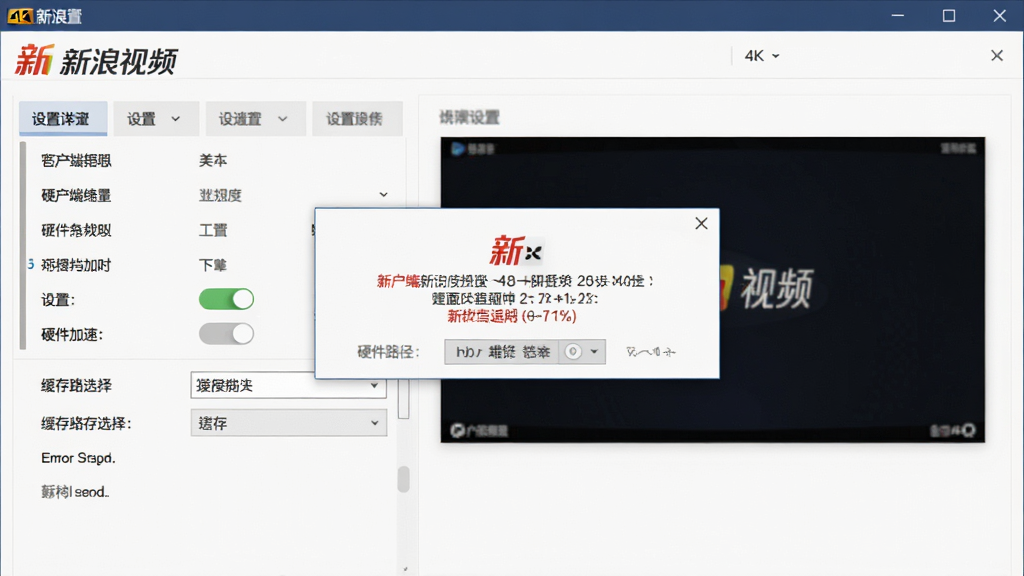
Task: Click the 硬件加速 label
Action: 72,334
